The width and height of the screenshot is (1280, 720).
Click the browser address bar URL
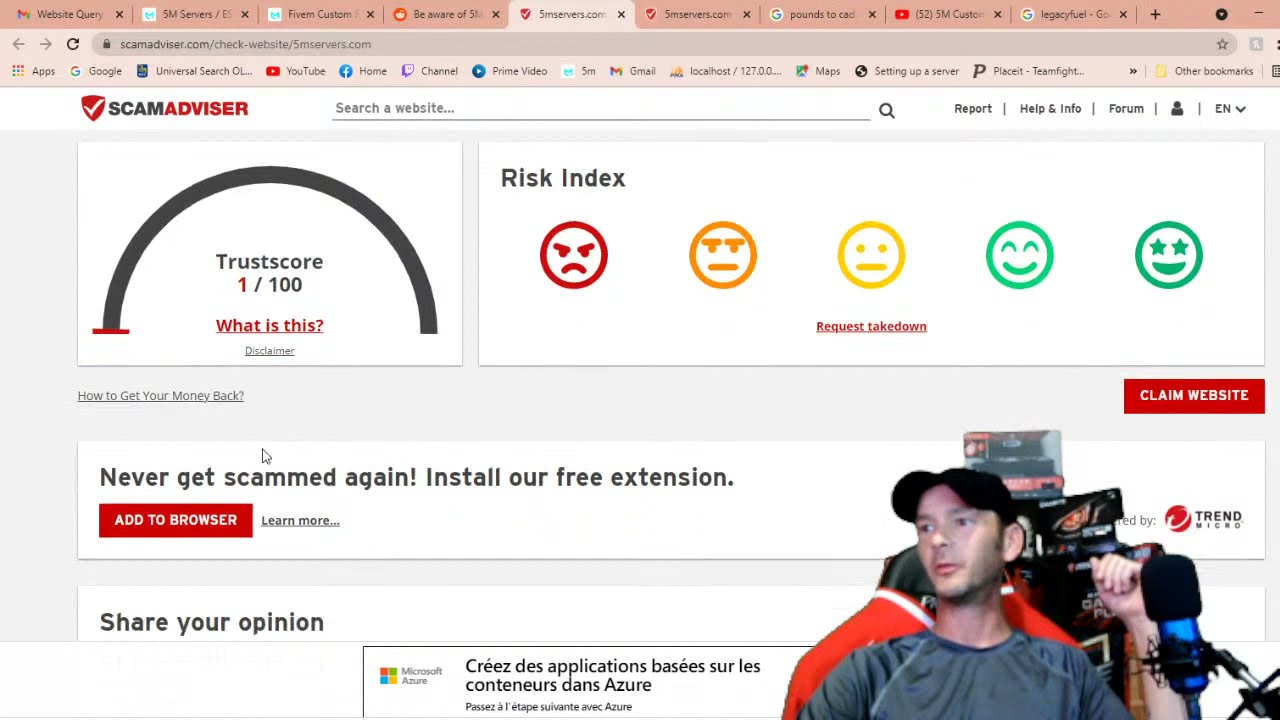tap(245, 44)
